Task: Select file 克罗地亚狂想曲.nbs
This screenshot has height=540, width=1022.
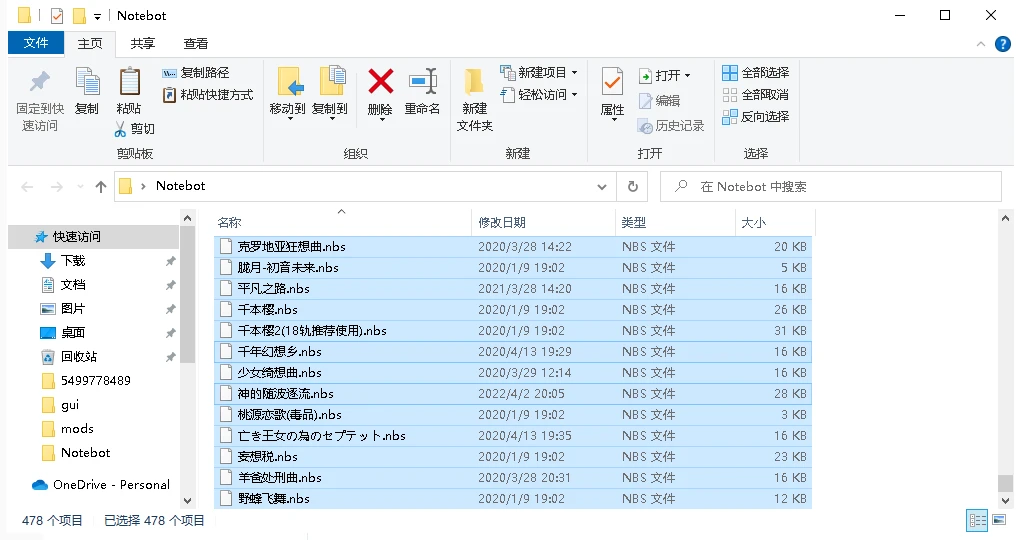Action: pos(512,247)
